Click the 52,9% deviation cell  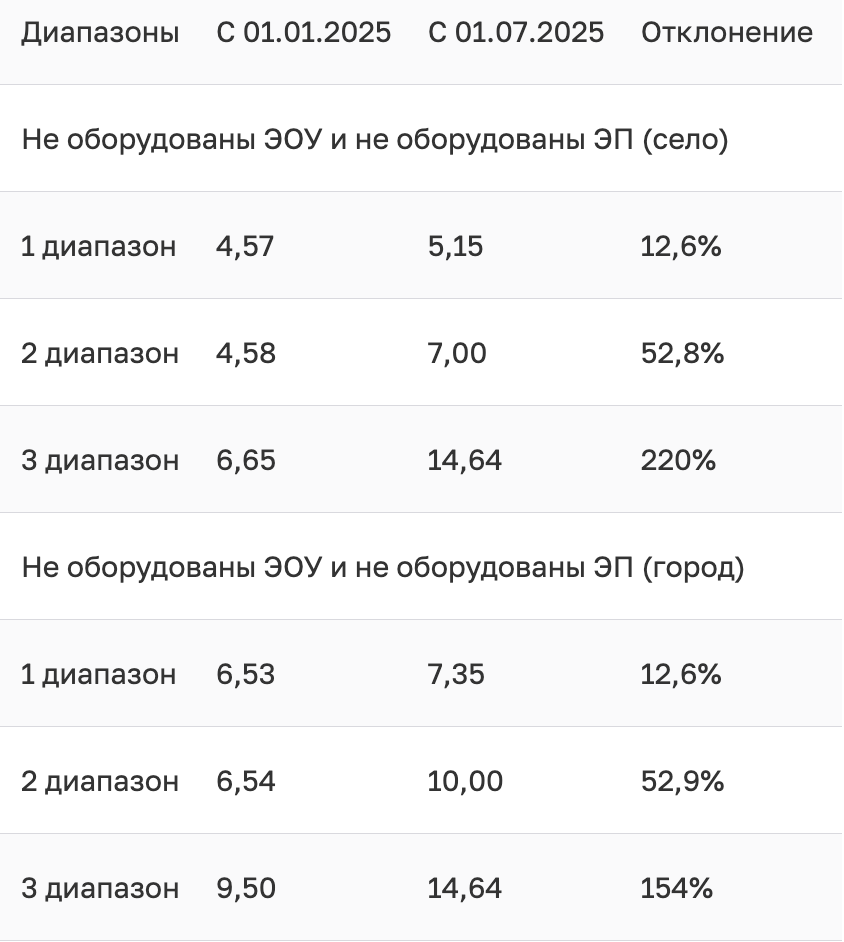click(682, 781)
